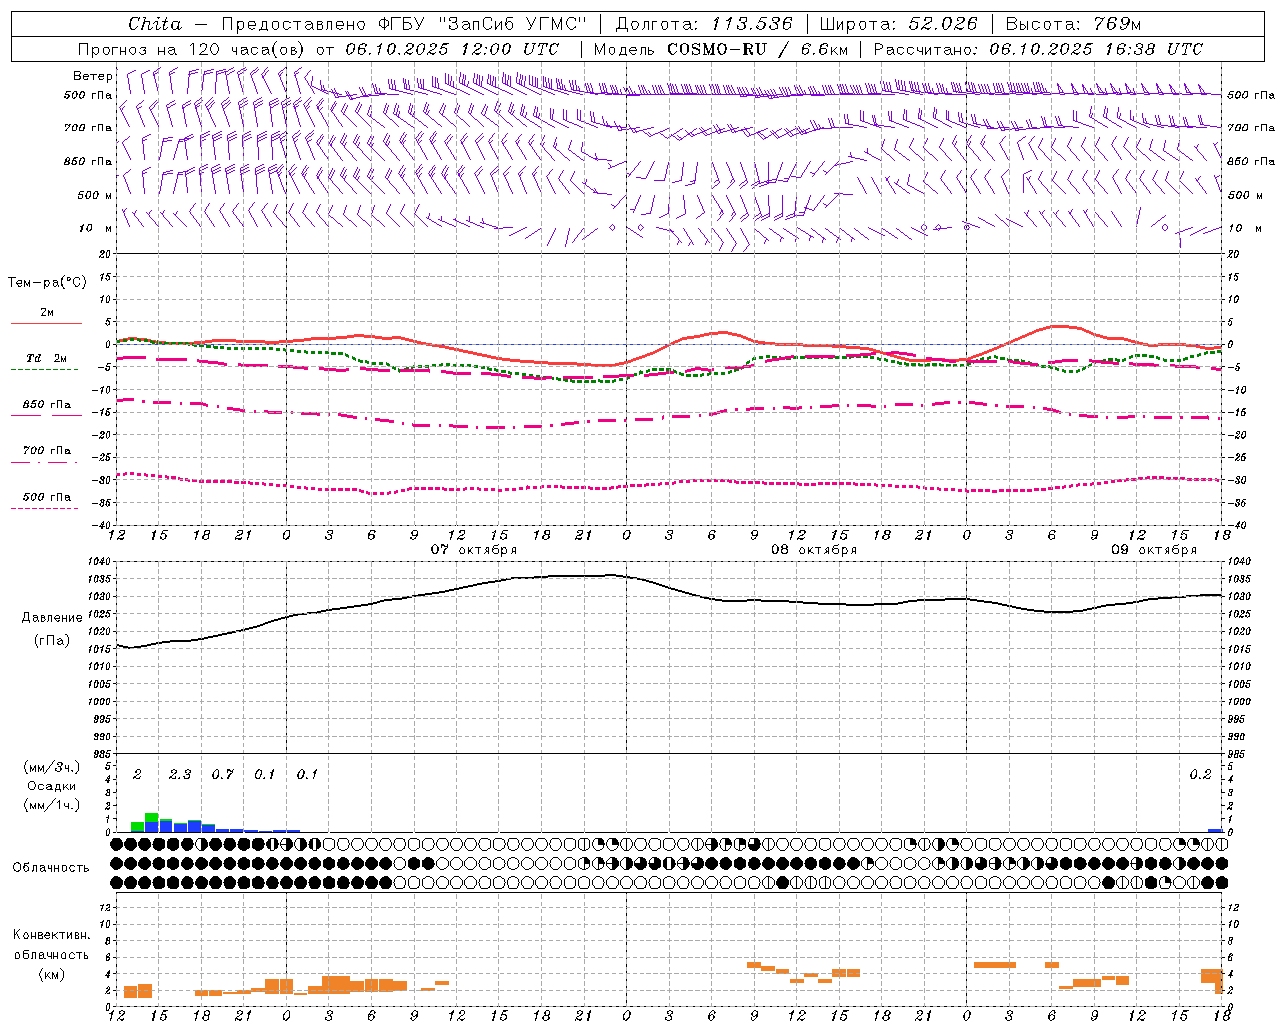
Task: Click the "(мм/3ч.)" precipitation unit label
Action: tap(52, 767)
